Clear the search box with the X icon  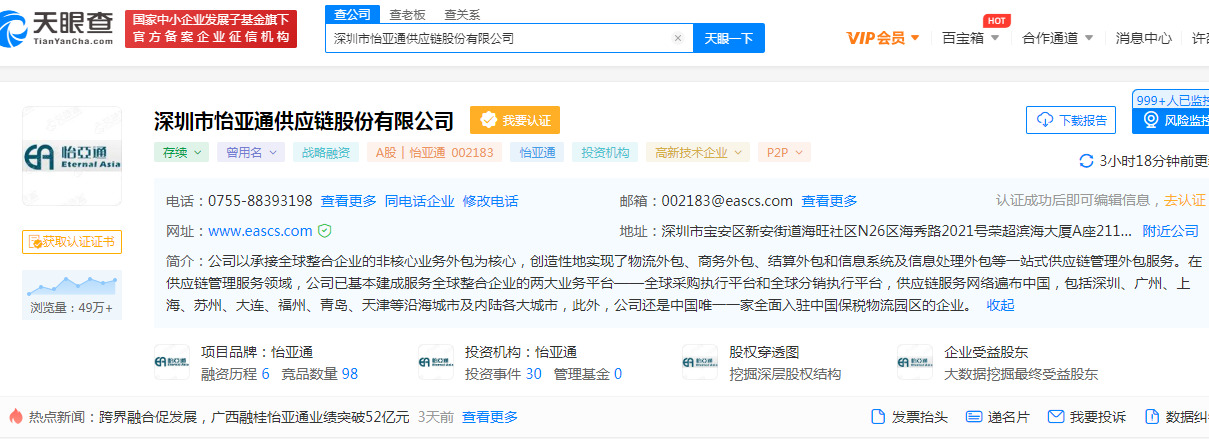click(x=677, y=39)
